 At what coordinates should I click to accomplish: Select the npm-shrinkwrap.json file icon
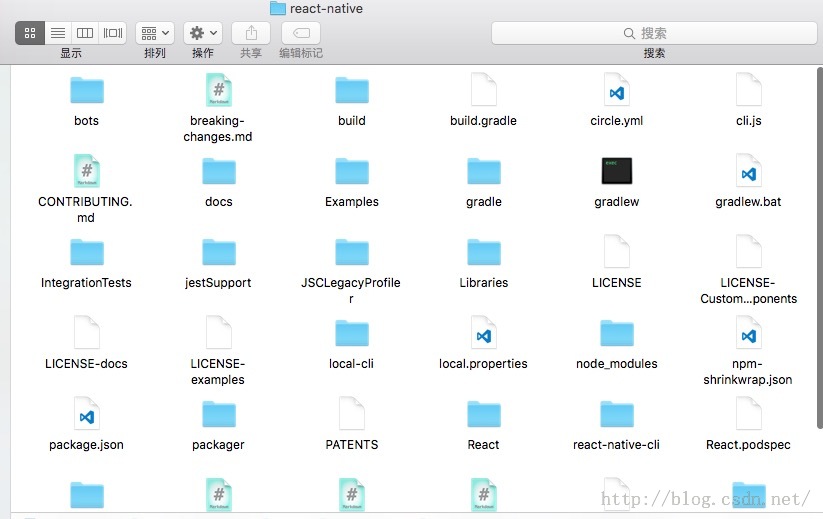tap(749, 333)
